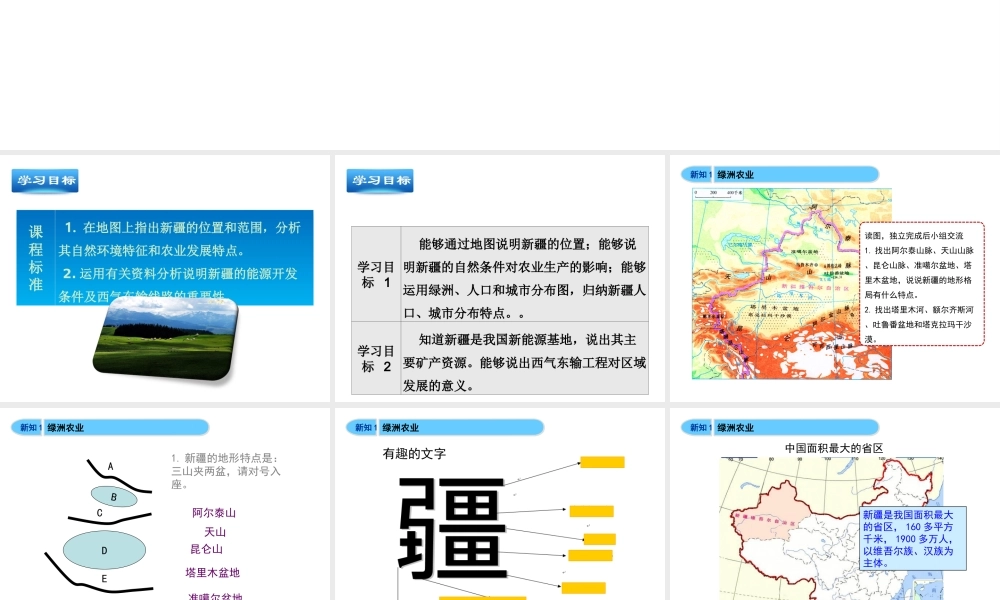
Task: Click the Xinjiang terrain relief map
Action: (791, 284)
